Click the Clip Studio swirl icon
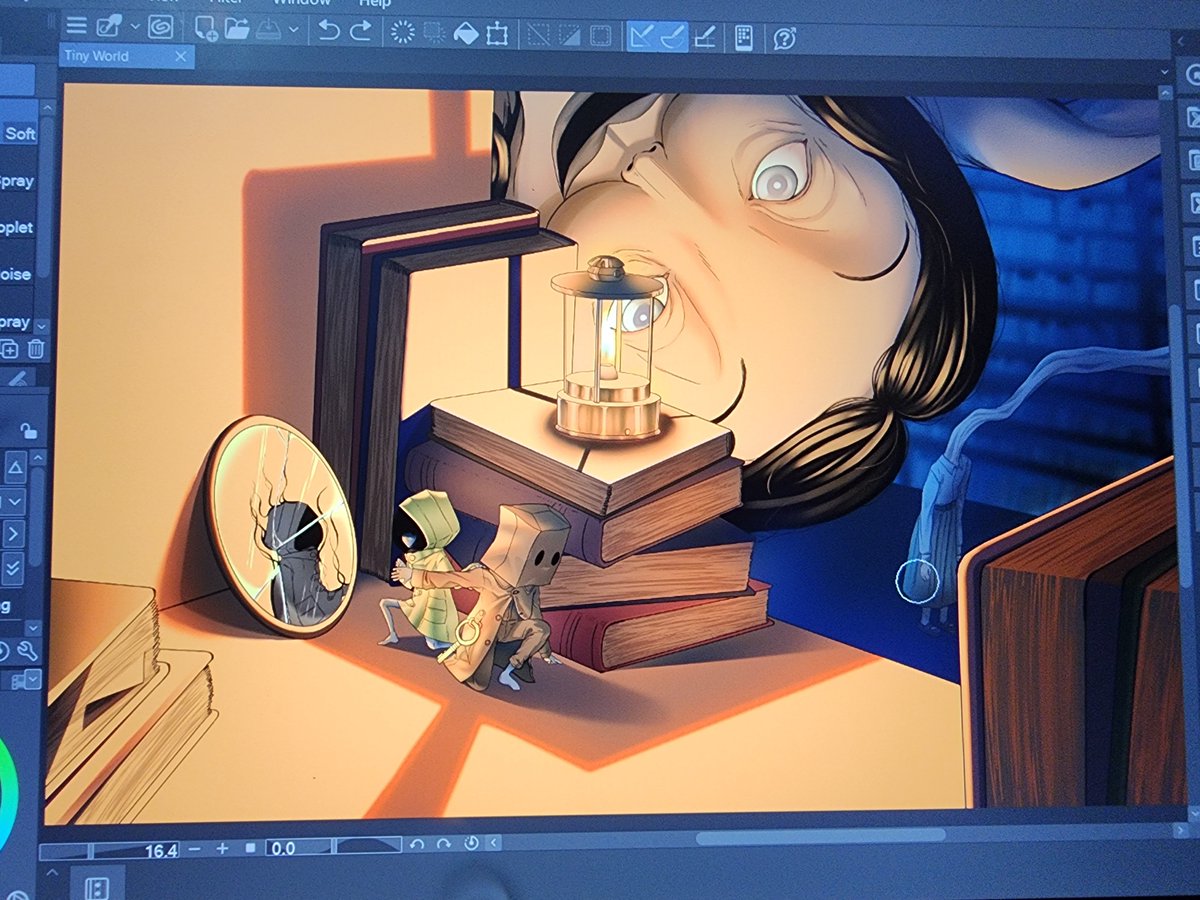 pos(160,27)
